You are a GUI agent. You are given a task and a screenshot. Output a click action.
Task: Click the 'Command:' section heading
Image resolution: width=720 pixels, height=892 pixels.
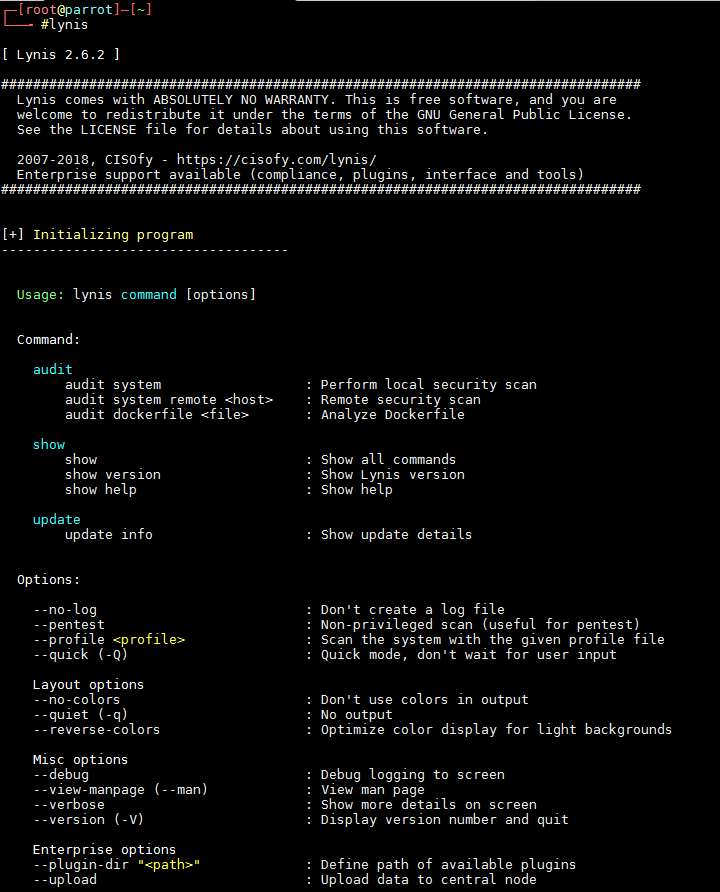coord(48,340)
